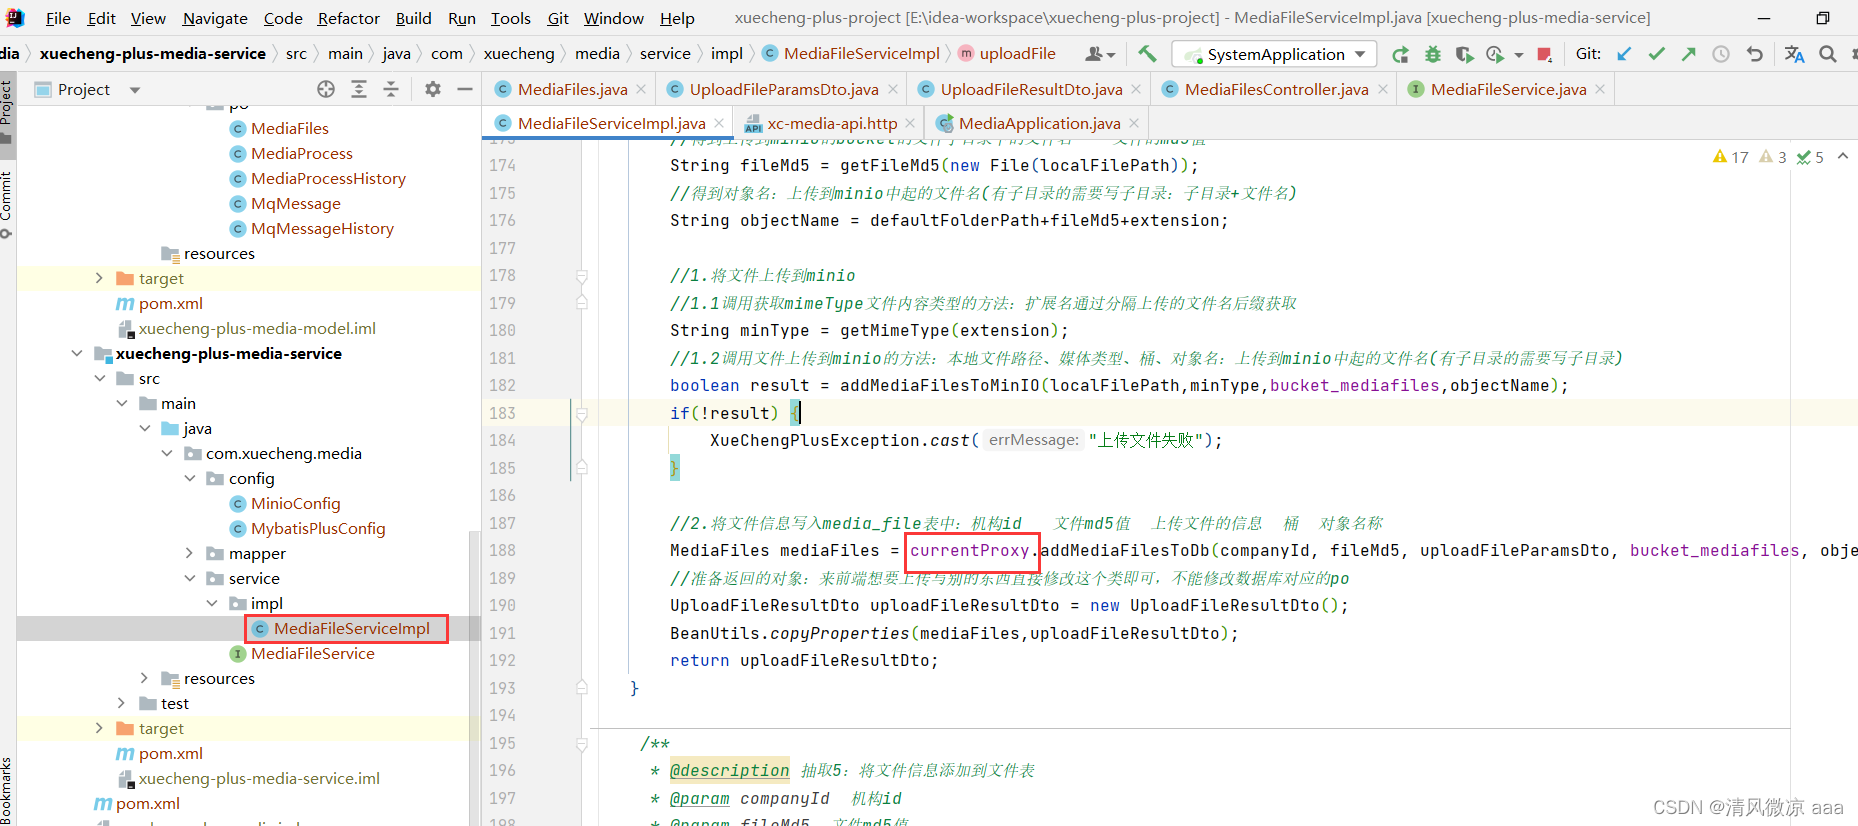This screenshot has height=826, width=1858.
Task: Open the Project panel gear options
Action: point(433,89)
